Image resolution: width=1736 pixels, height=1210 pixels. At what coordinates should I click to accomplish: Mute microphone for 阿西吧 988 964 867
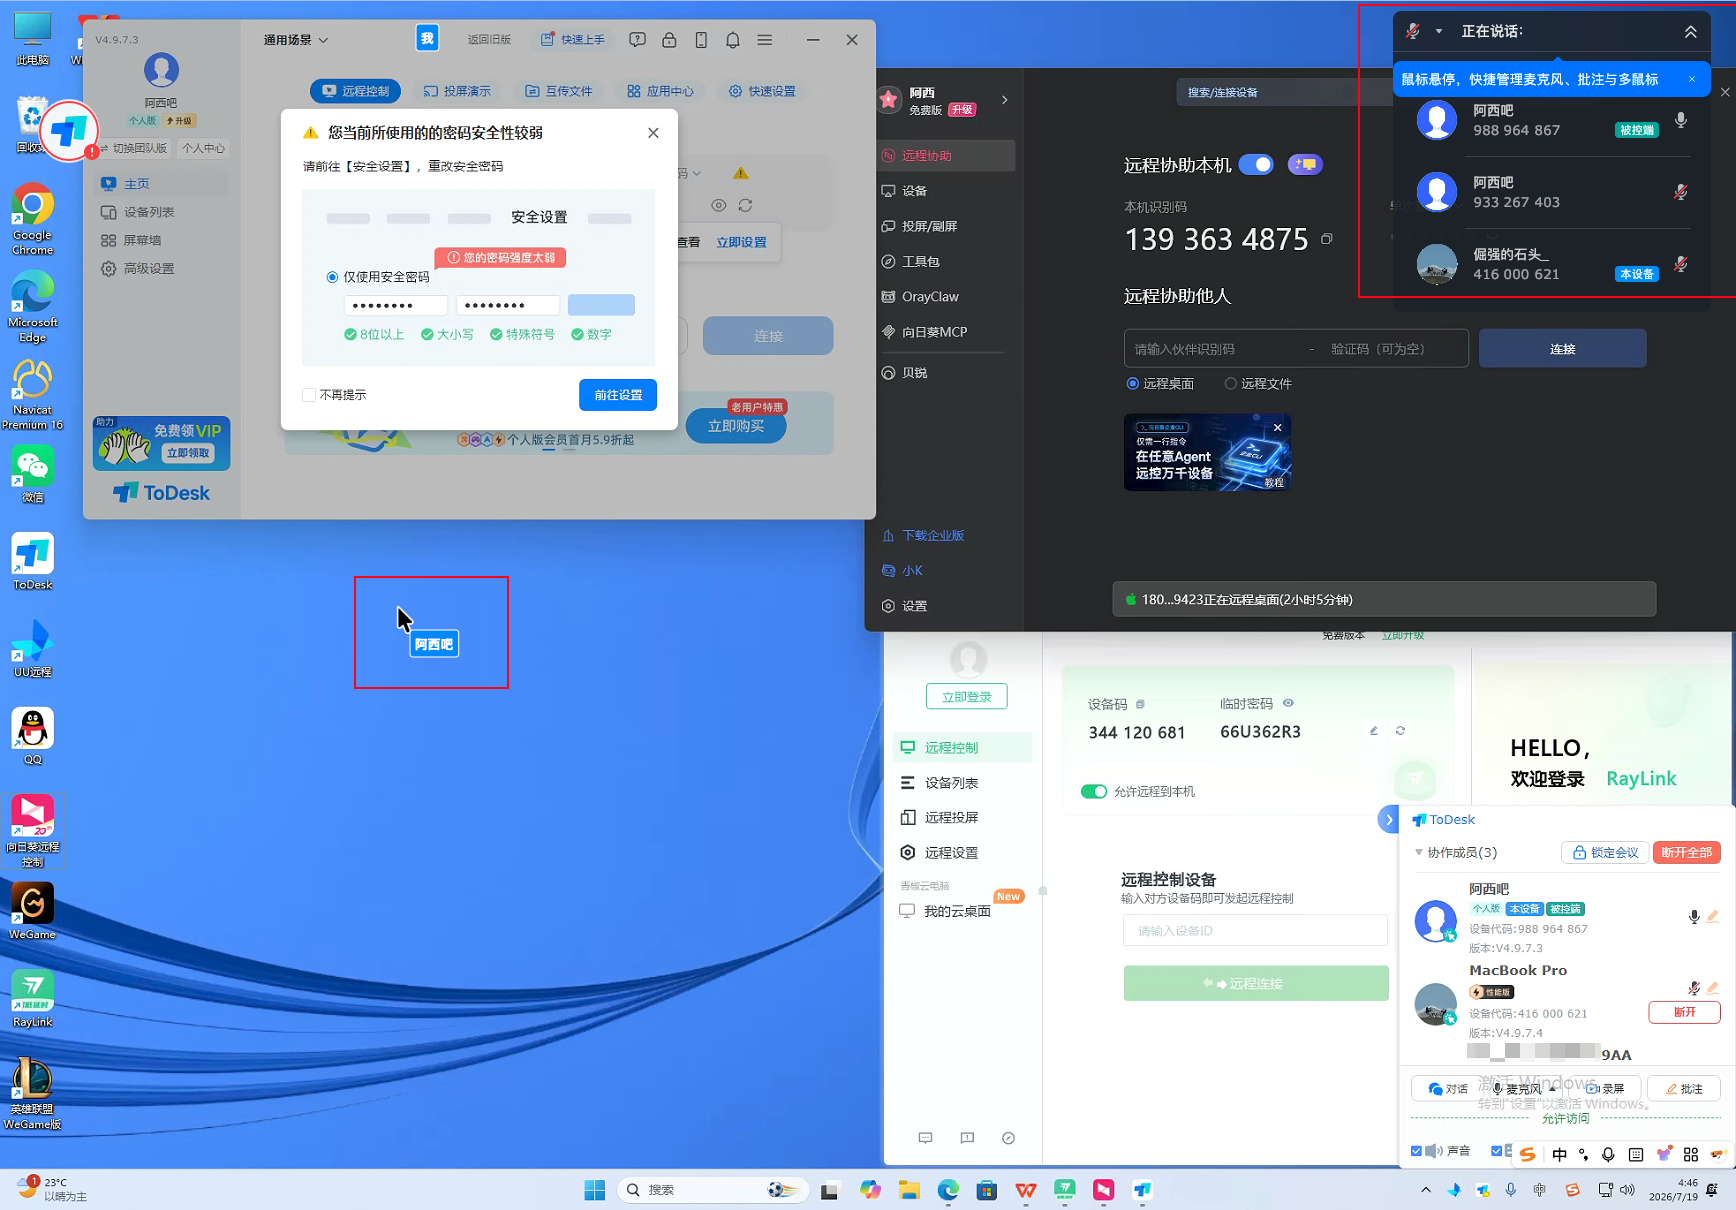[1681, 120]
